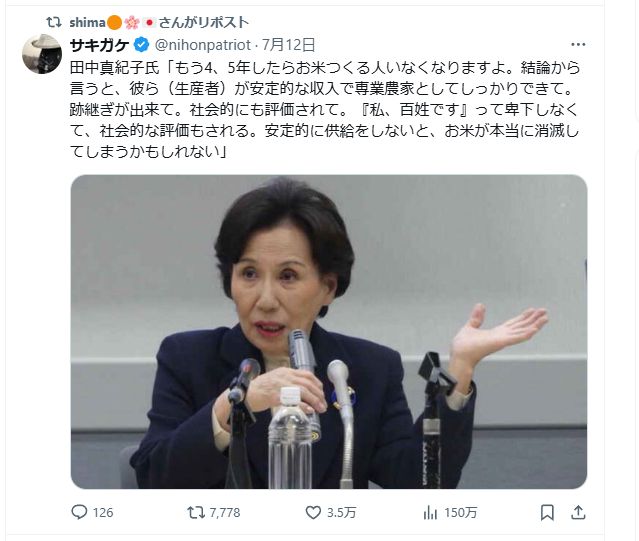Viewport: 639px width, 541px height.
Task: Click shima reposted label
Action: pyautogui.click(x=159, y=22)
